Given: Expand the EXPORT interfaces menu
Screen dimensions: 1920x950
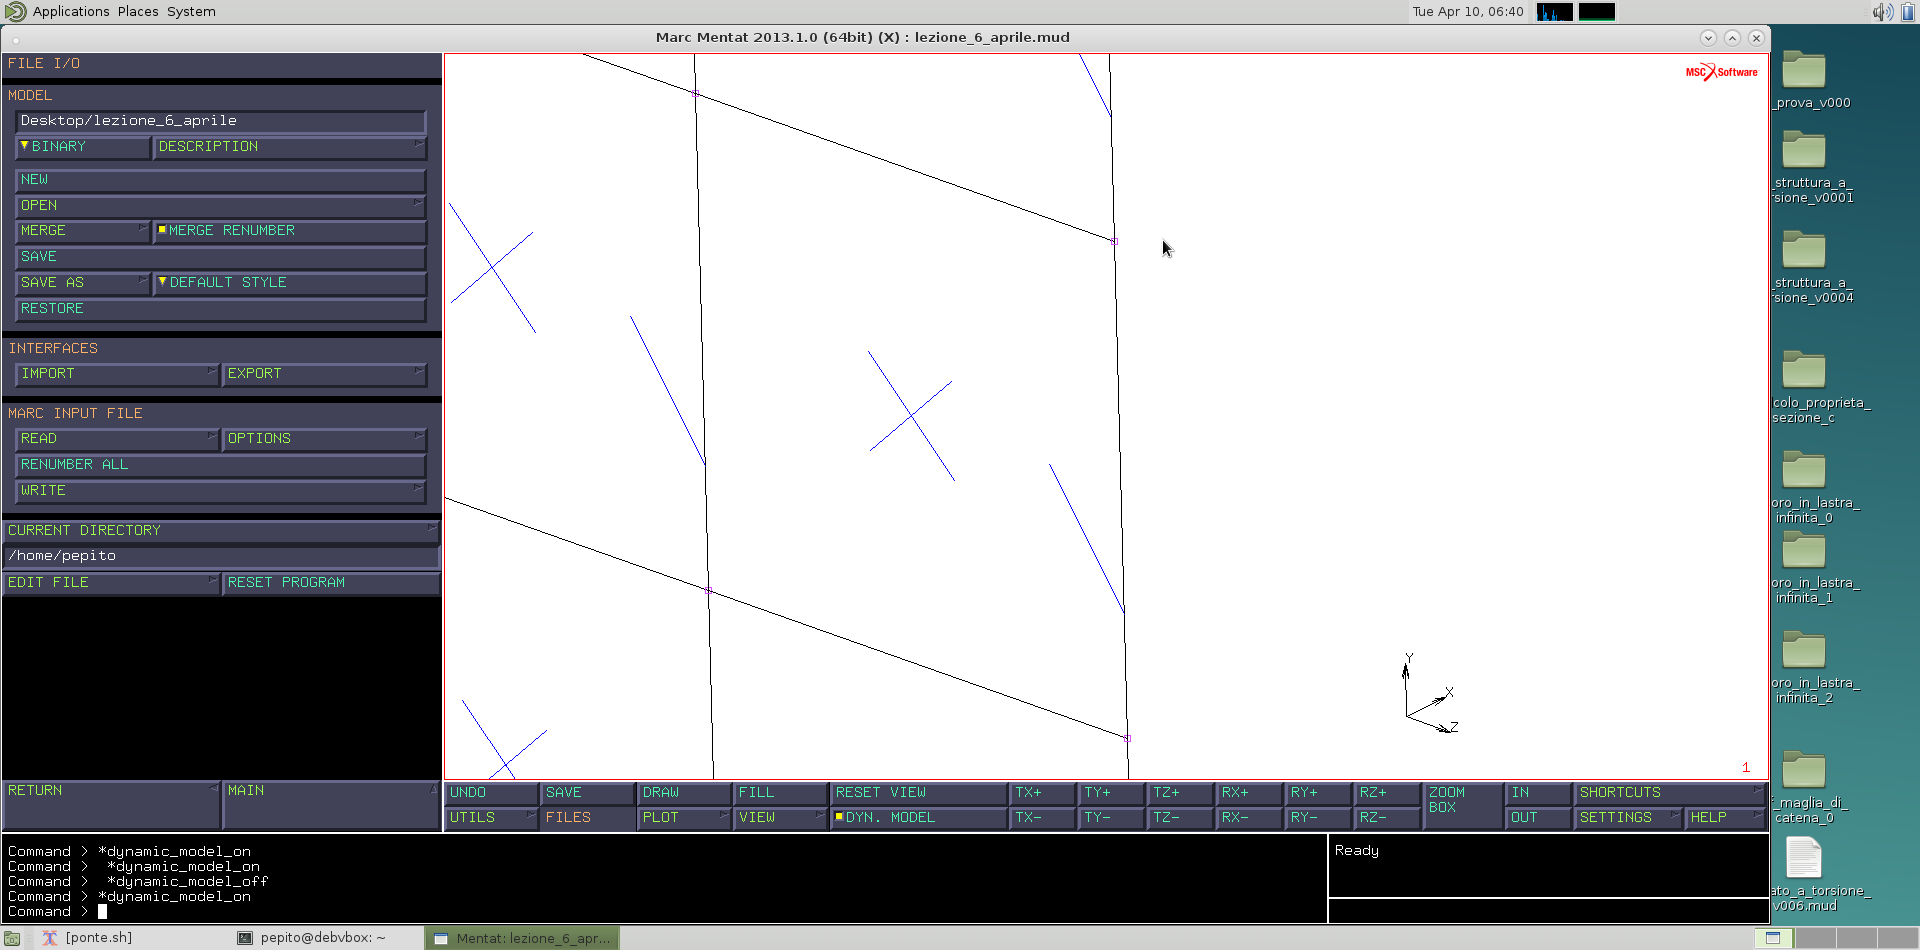Looking at the screenshot, I should pyautogui.click(x=324, y=374).
